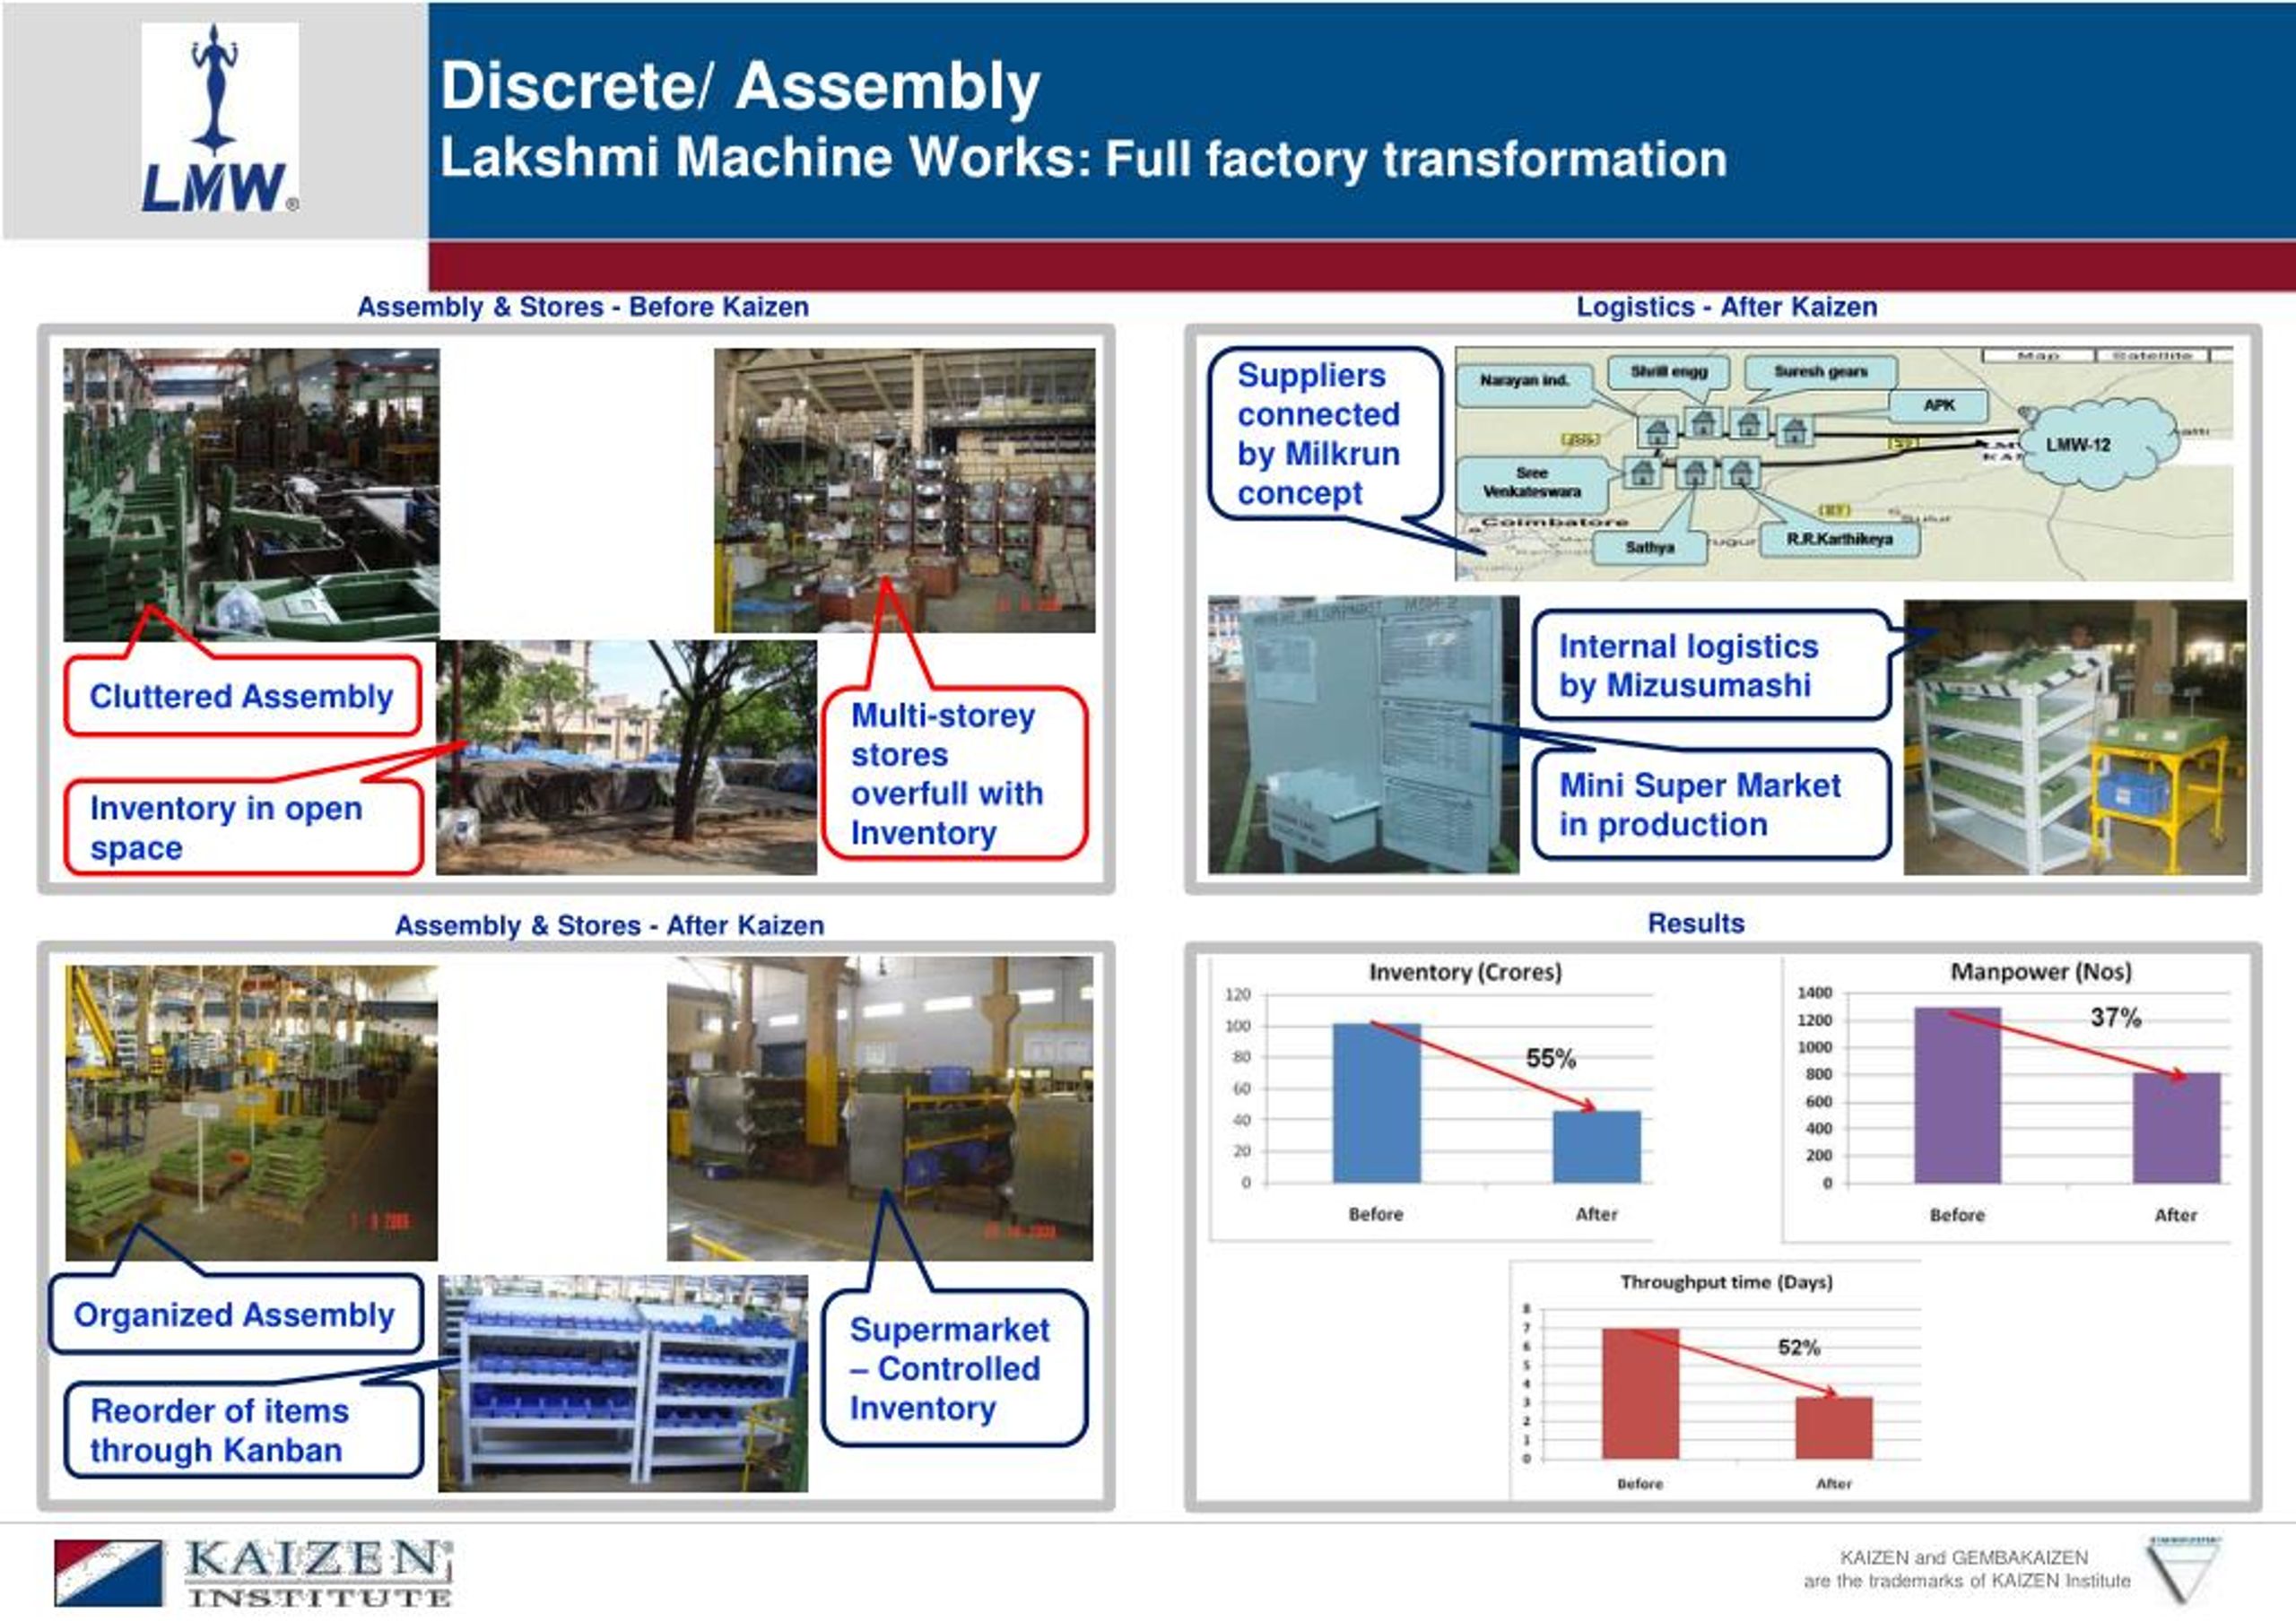
Task: Click the Before bar in Throughput time chart
Action: tap(1640, 1394)
